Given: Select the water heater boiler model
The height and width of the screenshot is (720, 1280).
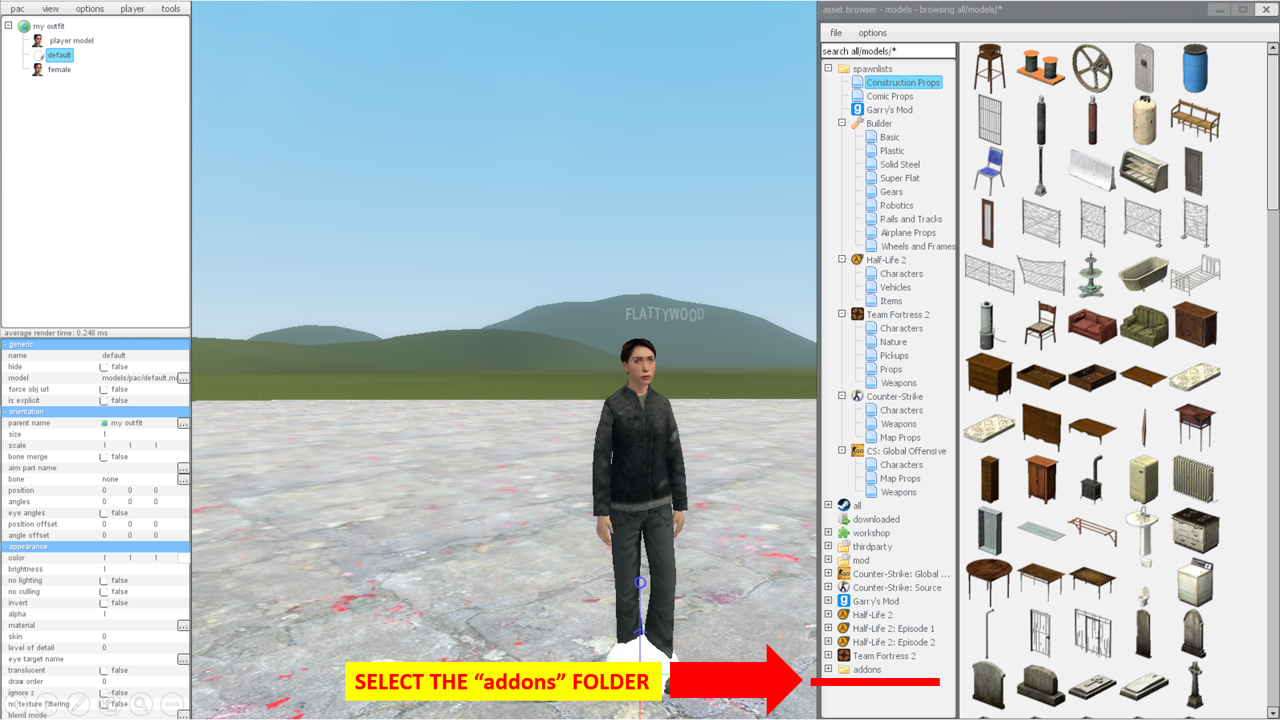Looking at the screenshot, I should click(x=989, y=326).
